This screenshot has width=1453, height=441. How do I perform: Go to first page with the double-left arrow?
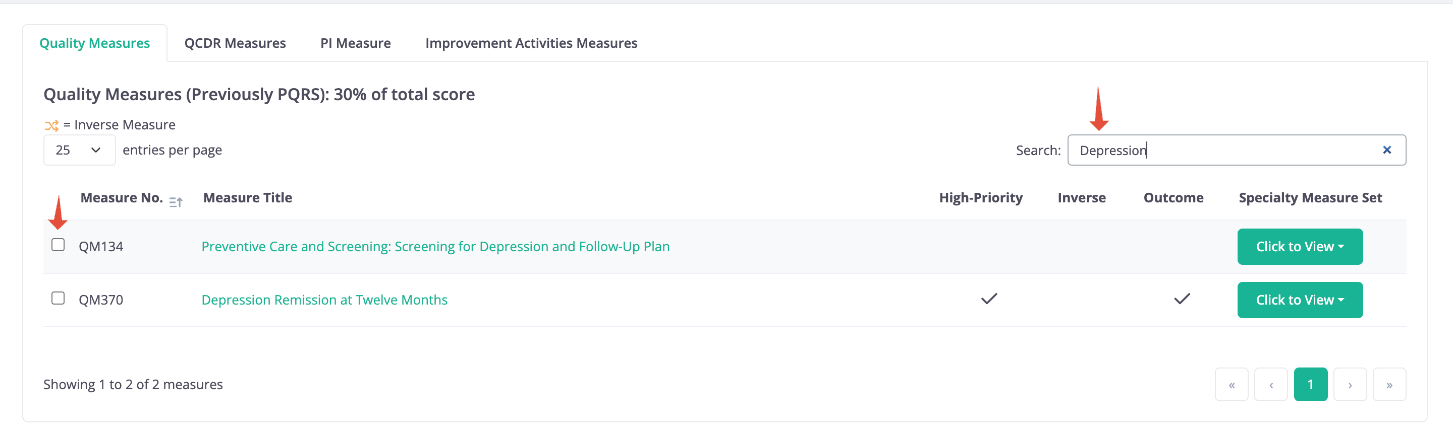tap(1231, 384)
